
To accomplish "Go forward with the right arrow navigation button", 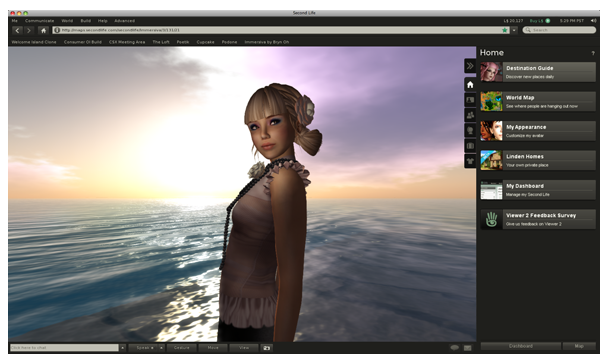I will click(x=29, y=30).
